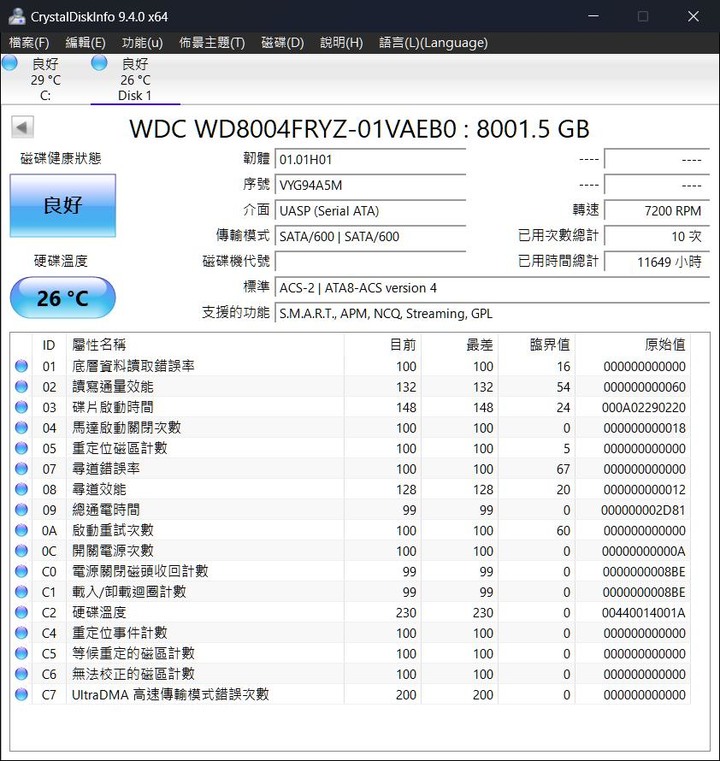
Task: Click status dot for attribute C1 載入/卸載迴圈計數
Action: coord(21,592)
